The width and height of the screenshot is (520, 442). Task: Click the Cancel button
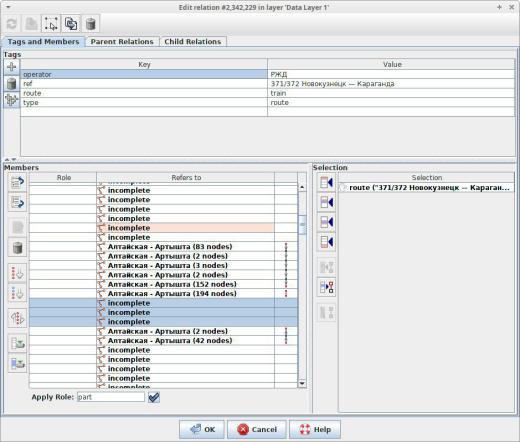(x=257, y=429)
